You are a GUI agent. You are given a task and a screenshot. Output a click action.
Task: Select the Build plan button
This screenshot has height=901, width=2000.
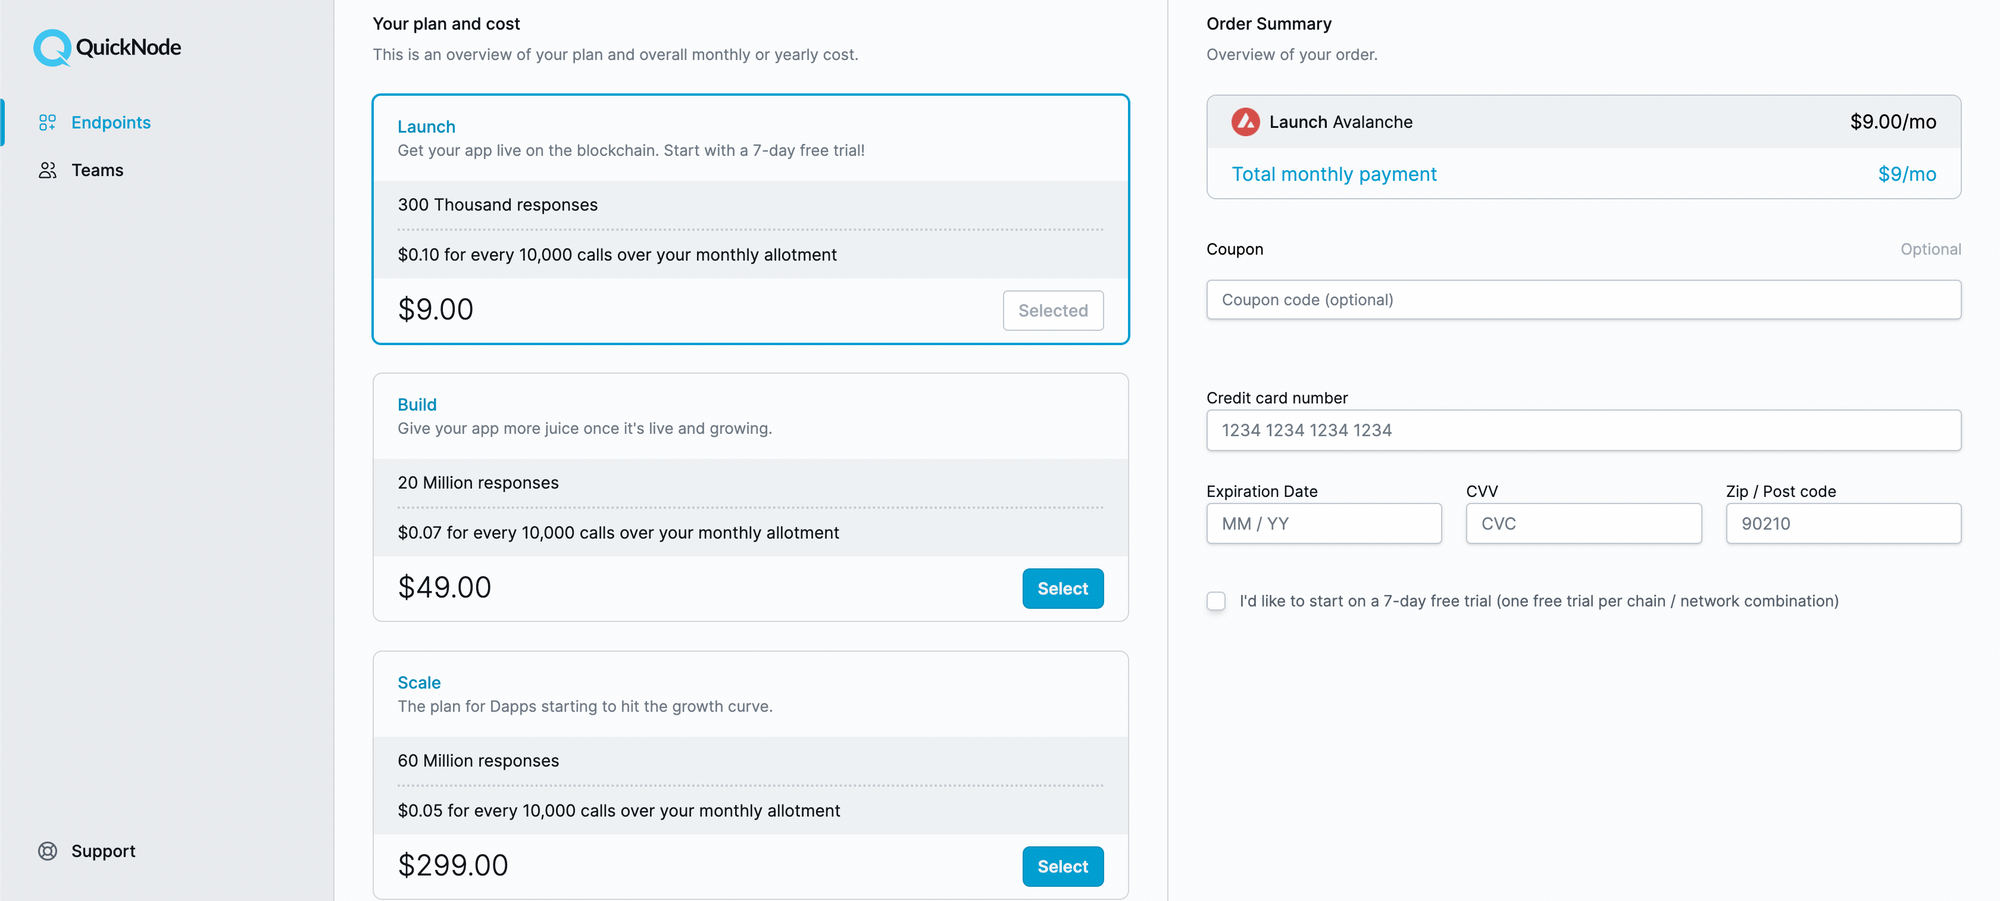click(1063, 589)
